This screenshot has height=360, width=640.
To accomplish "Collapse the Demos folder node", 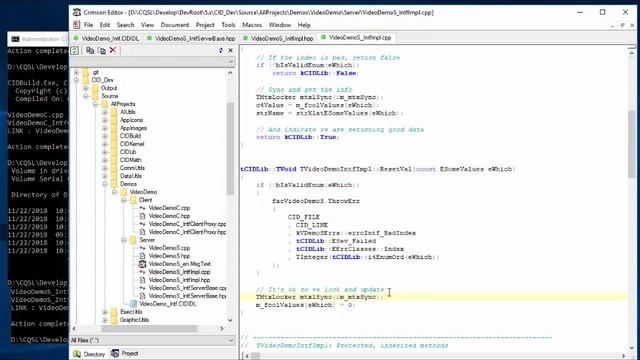I will 105,184.
